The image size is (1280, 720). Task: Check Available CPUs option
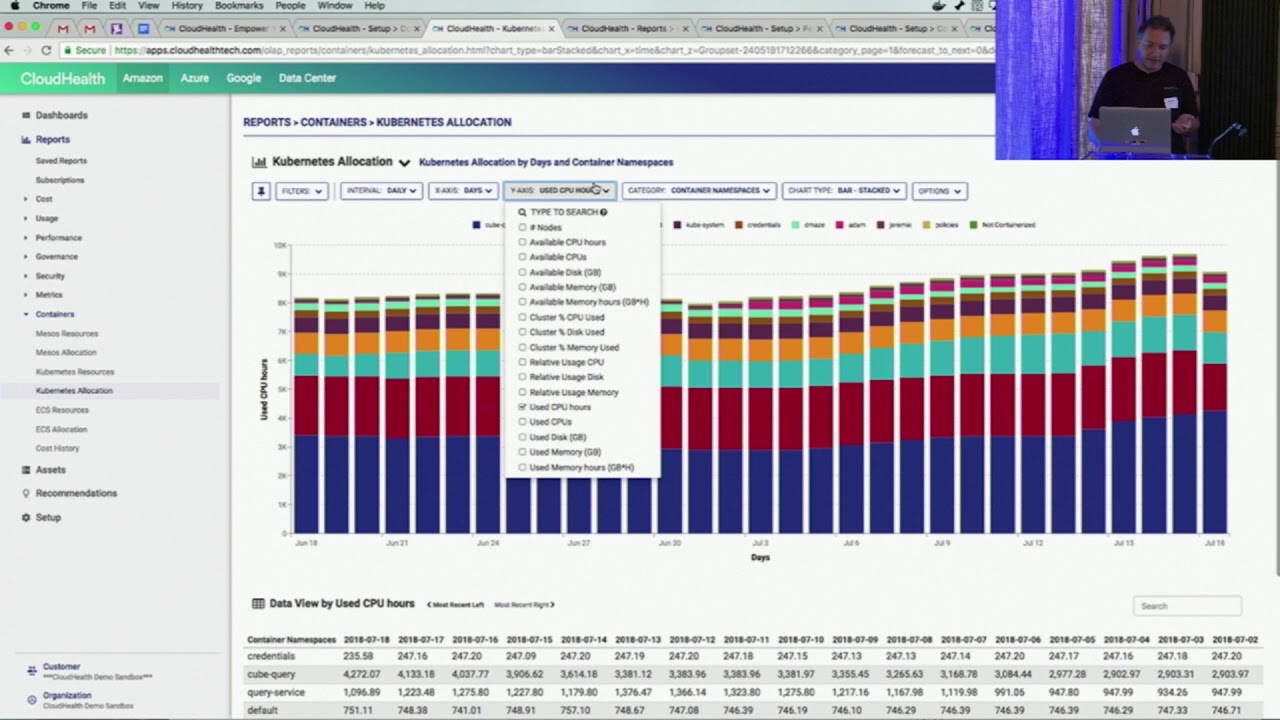point(522,257)
